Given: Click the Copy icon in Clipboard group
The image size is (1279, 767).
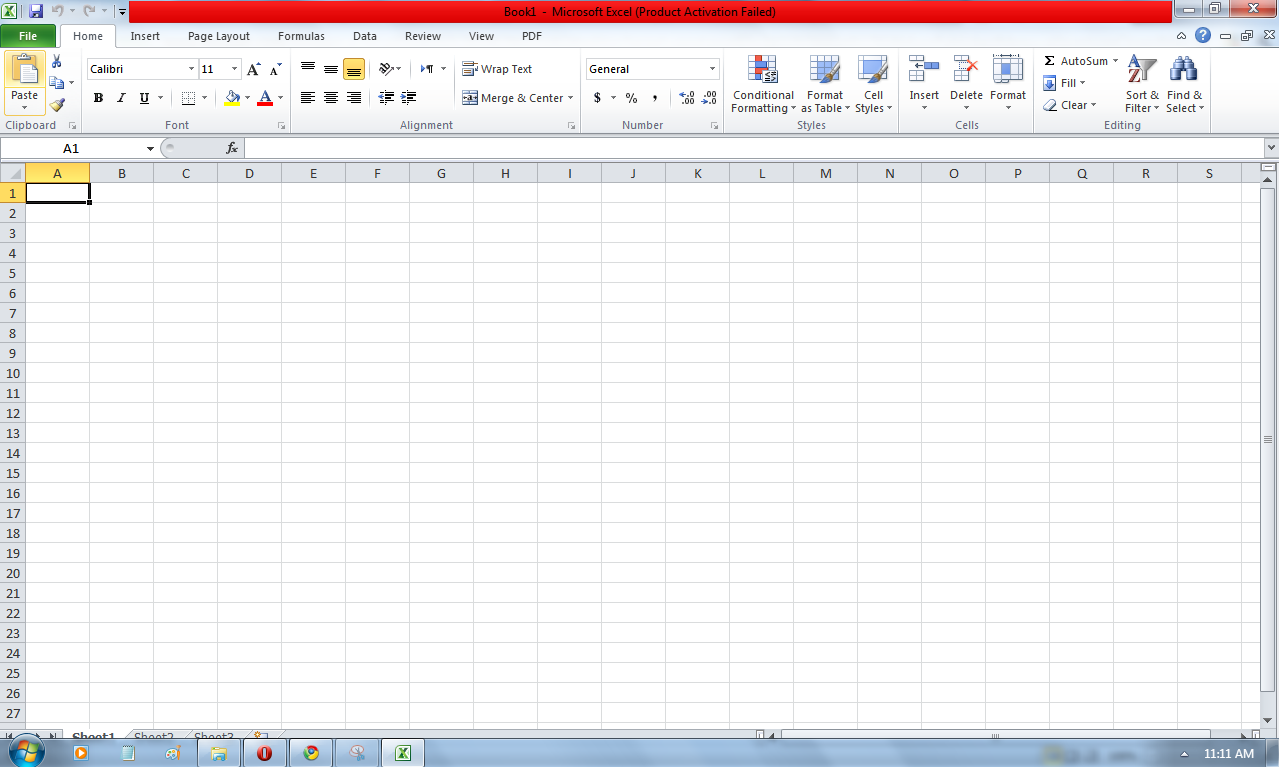Looking at the screenshot, I should [57, 83].
